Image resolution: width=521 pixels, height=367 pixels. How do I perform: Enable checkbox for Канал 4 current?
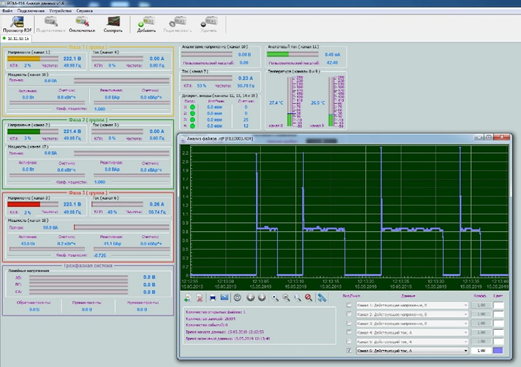[349, 332]
